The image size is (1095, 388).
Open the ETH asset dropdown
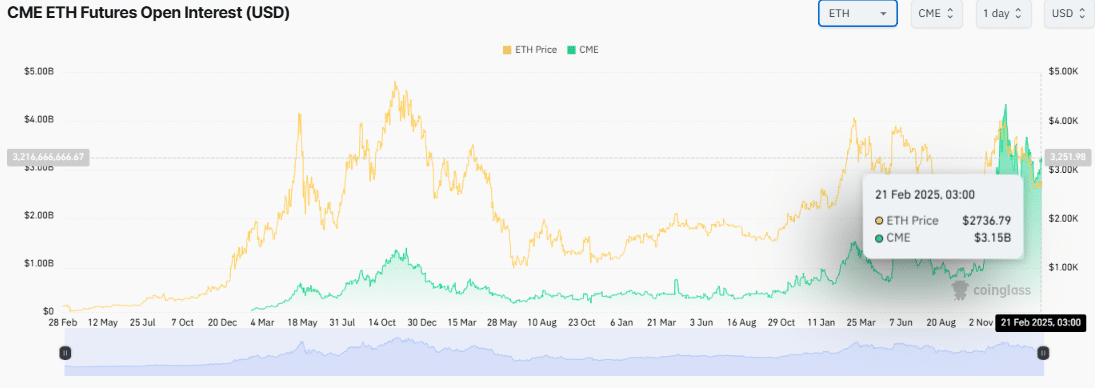click(x=858, y=13)
